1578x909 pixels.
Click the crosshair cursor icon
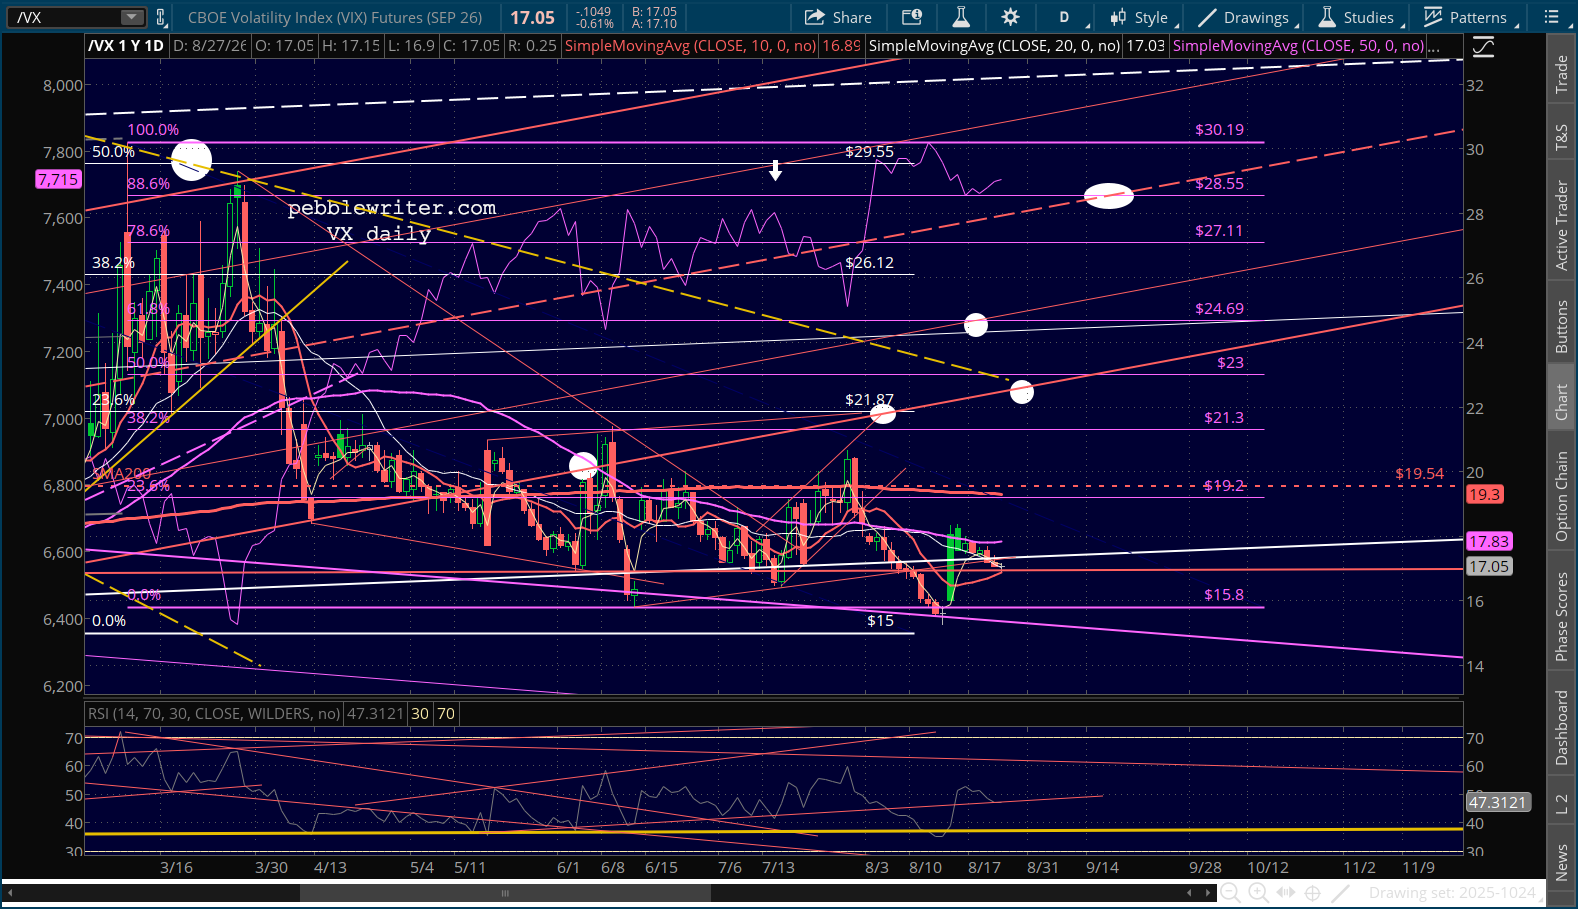(1313, 893)
